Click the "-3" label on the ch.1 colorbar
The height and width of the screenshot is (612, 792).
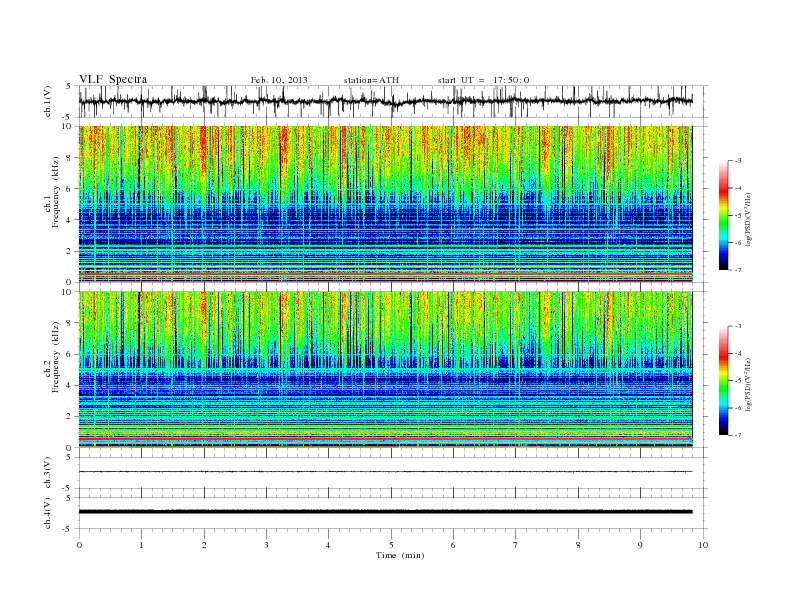[x=737, y=161]
